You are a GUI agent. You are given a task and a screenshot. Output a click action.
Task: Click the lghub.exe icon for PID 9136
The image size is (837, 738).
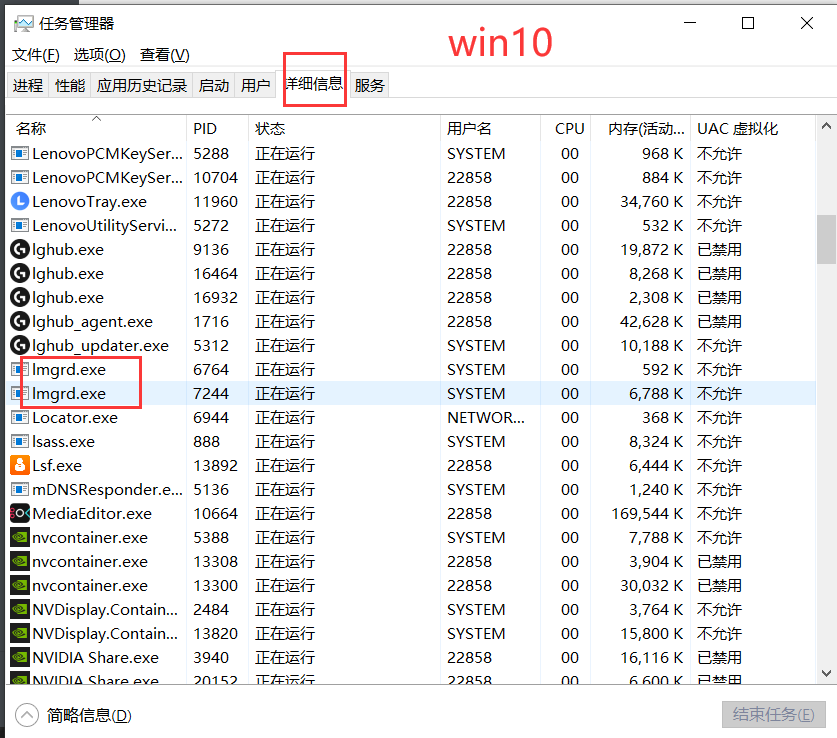(x=20, y=249)
